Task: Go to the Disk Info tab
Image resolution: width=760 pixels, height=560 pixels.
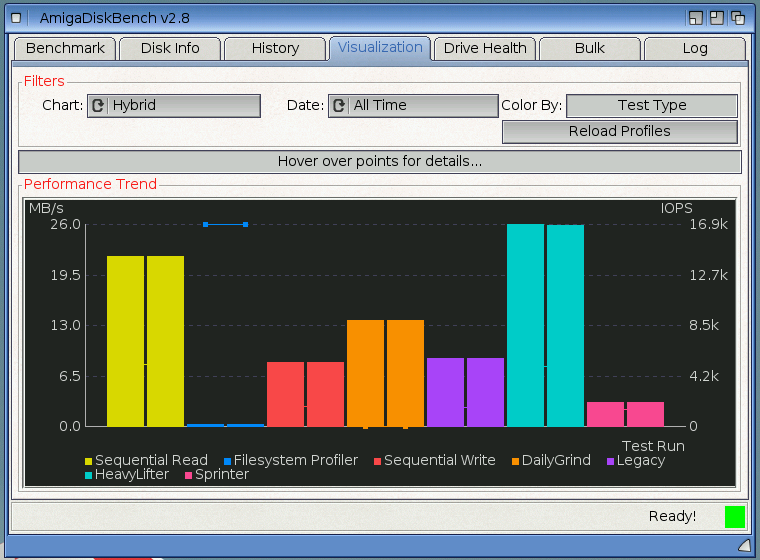Action: (170, 48)
